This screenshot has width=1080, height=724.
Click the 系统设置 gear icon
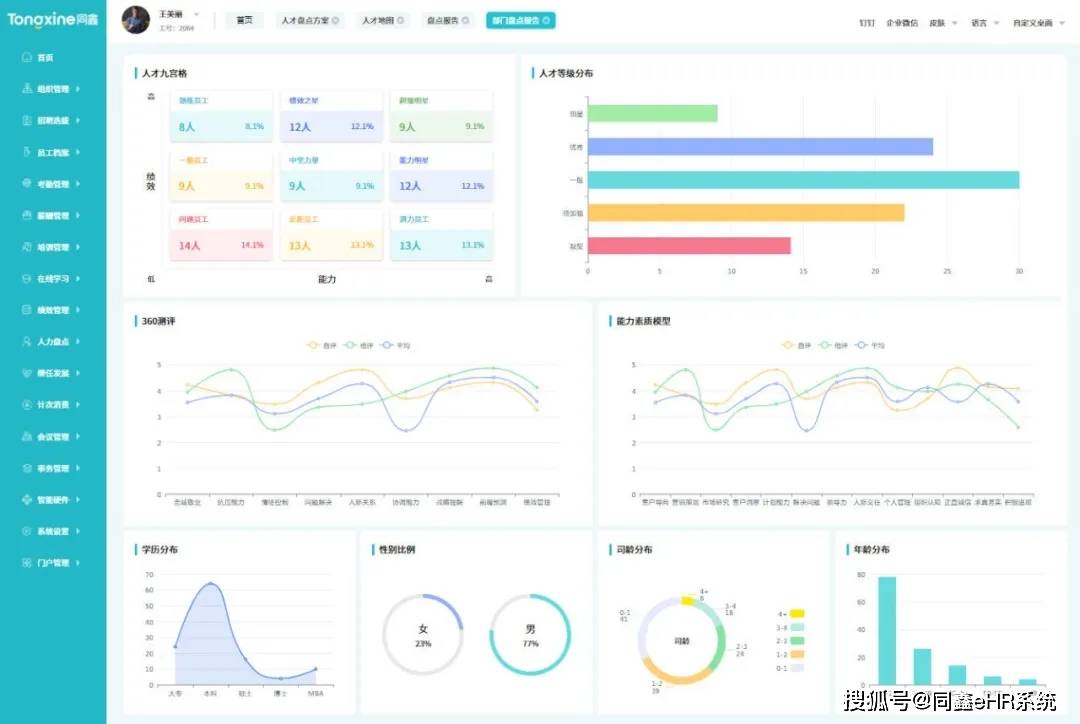[27, 531]
